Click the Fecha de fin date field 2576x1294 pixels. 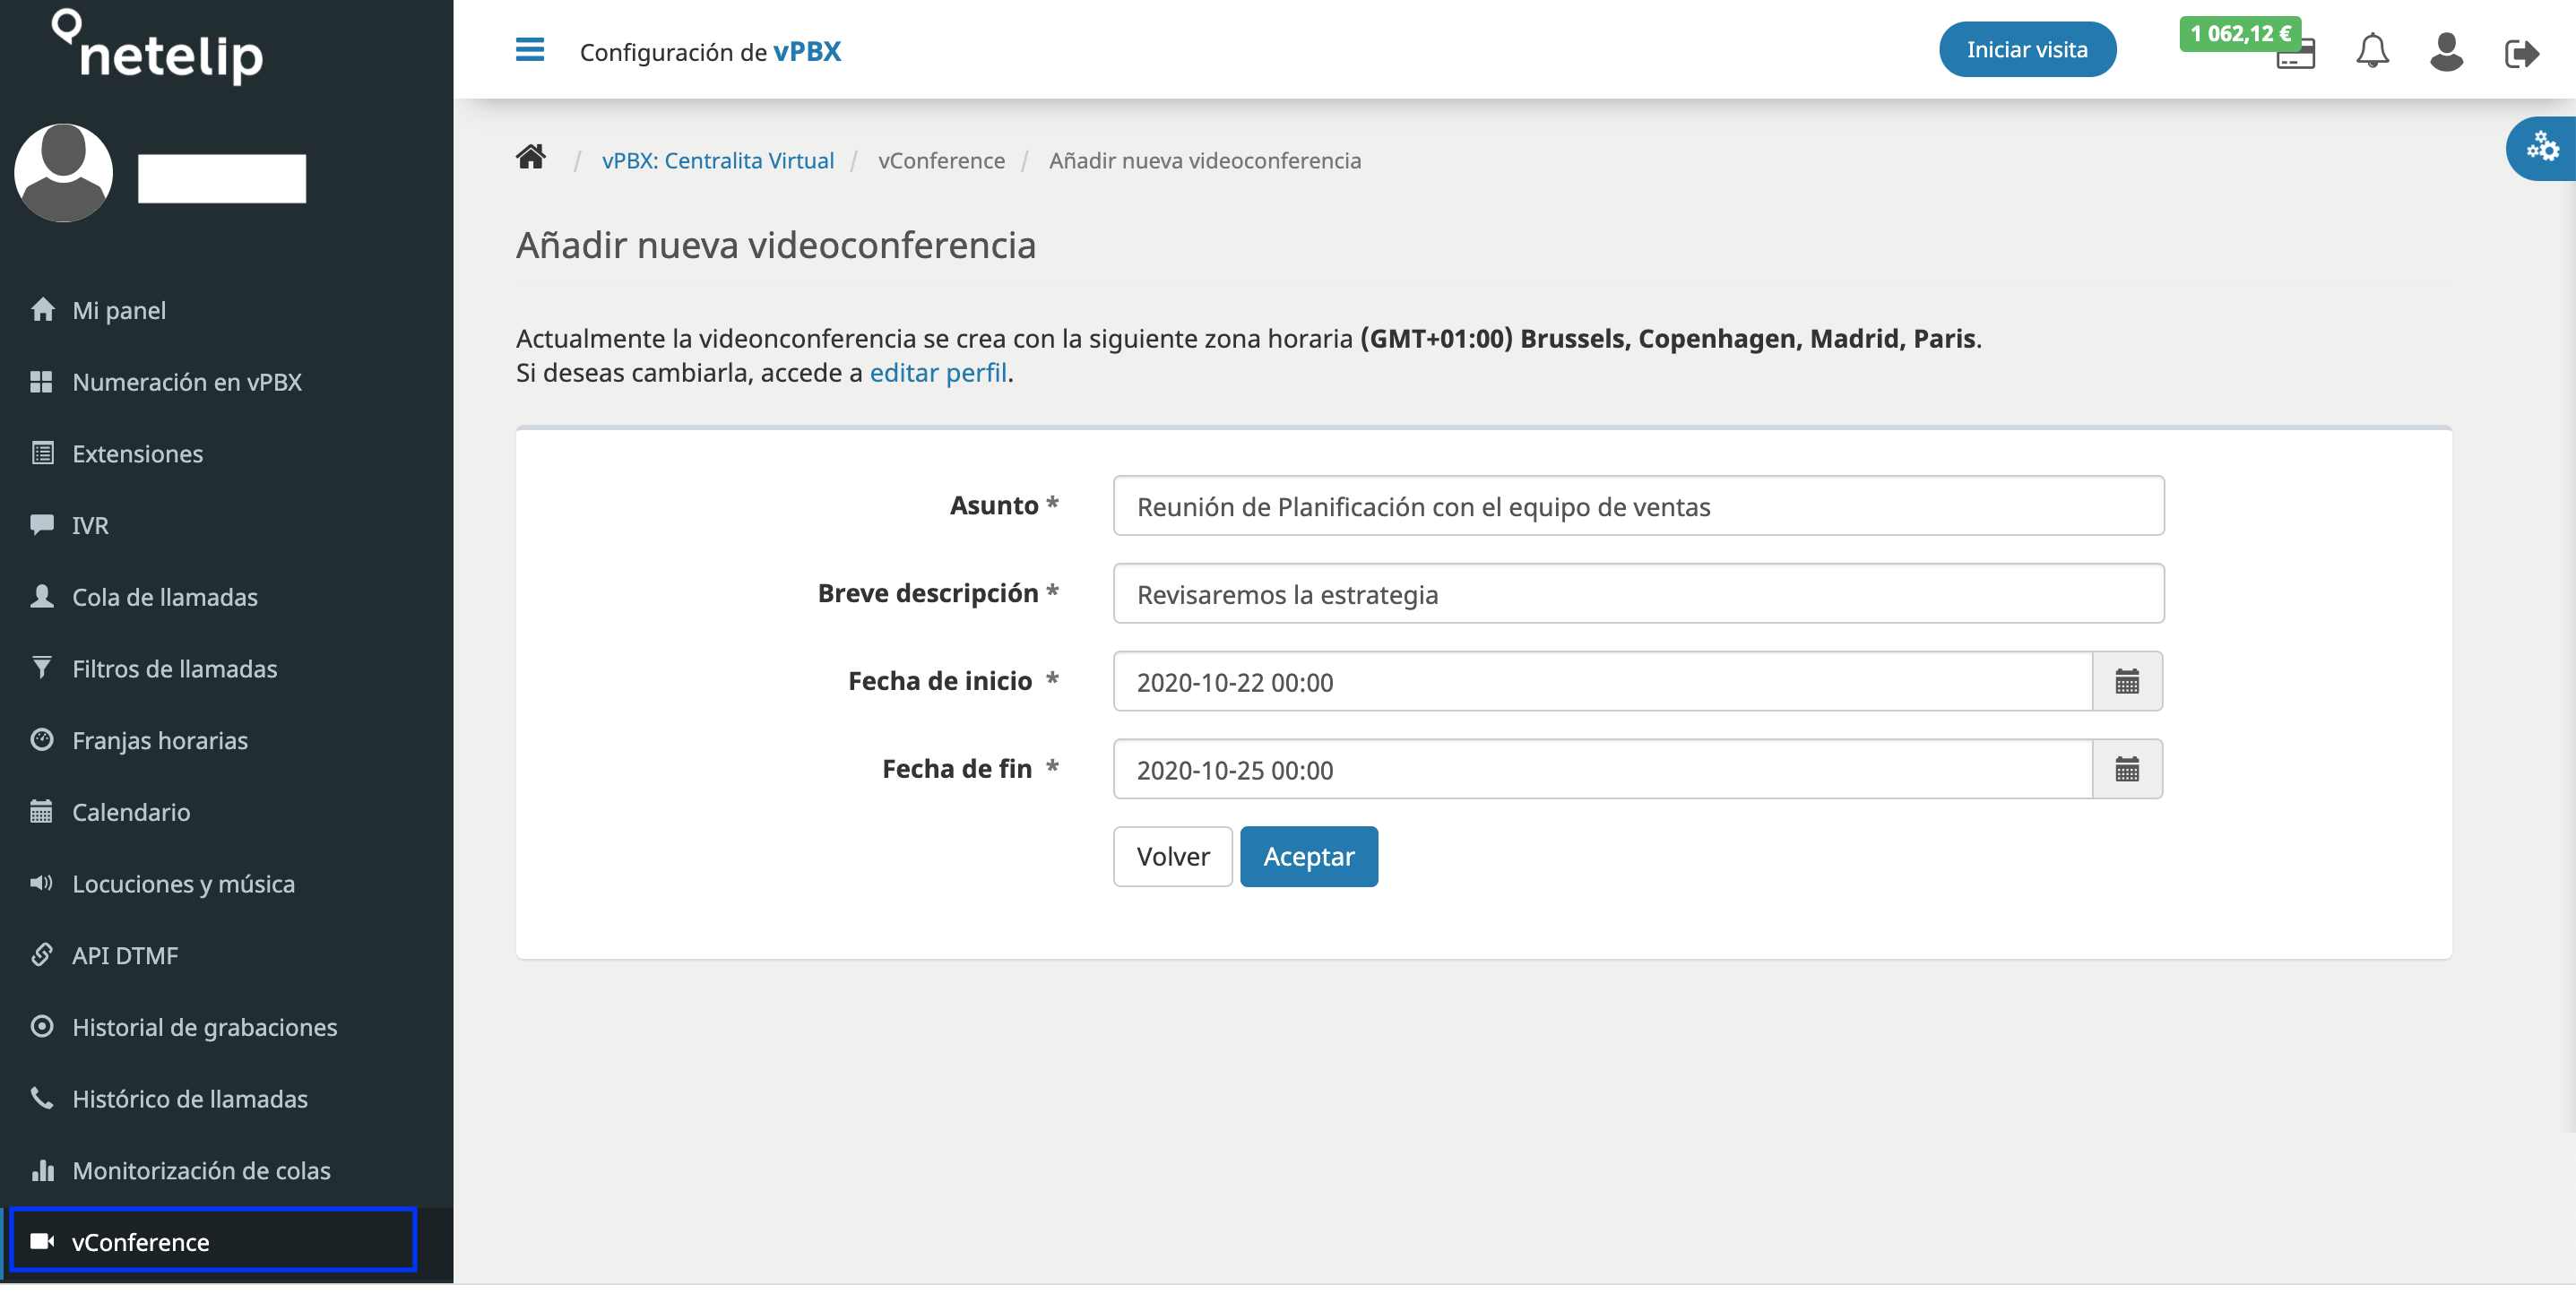pos(1602,769)
